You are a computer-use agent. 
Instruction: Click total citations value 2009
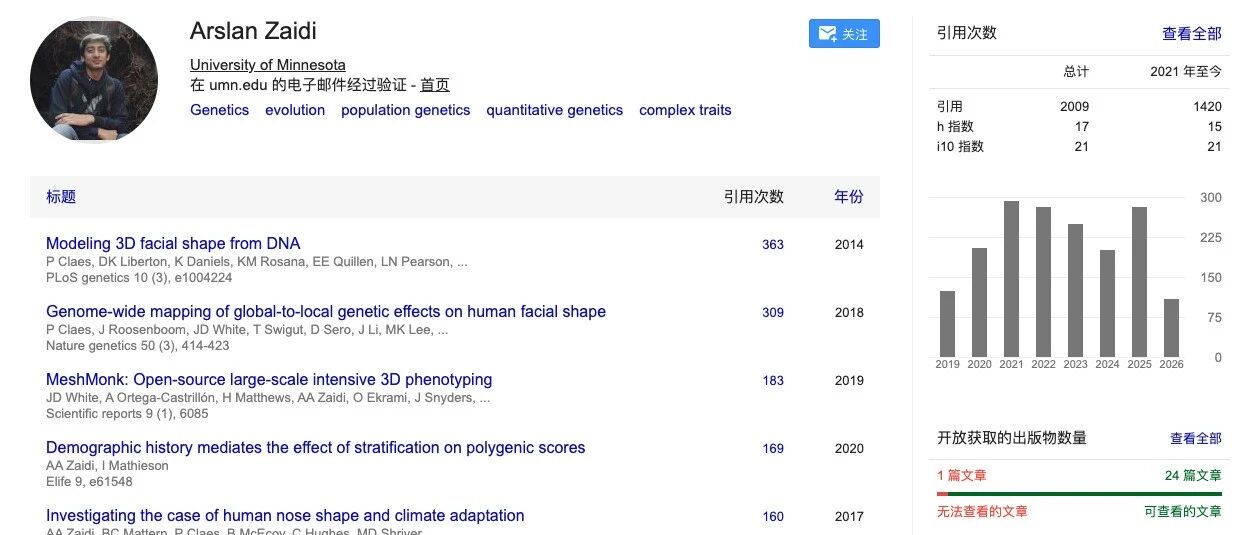pyautogui.click(x=1074, y=106)
